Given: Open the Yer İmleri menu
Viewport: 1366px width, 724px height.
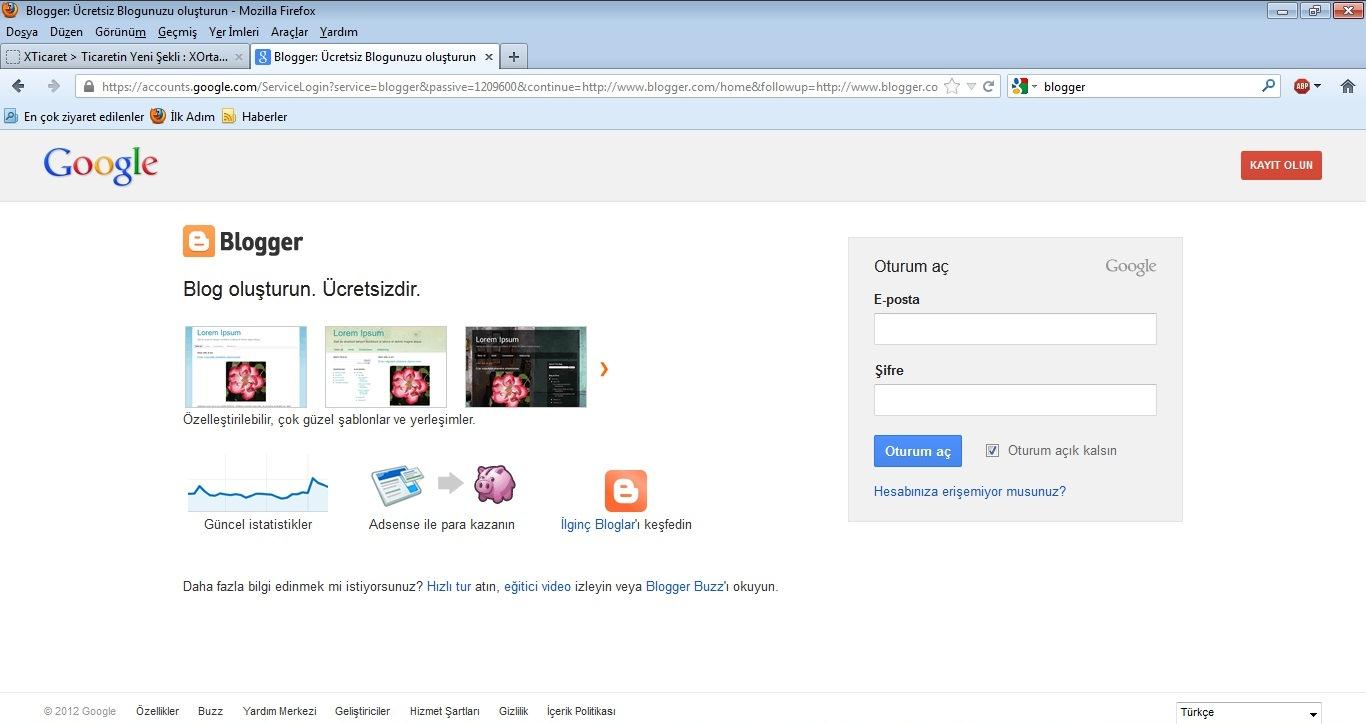Looking at the screenshot, I should pos(234,32).
